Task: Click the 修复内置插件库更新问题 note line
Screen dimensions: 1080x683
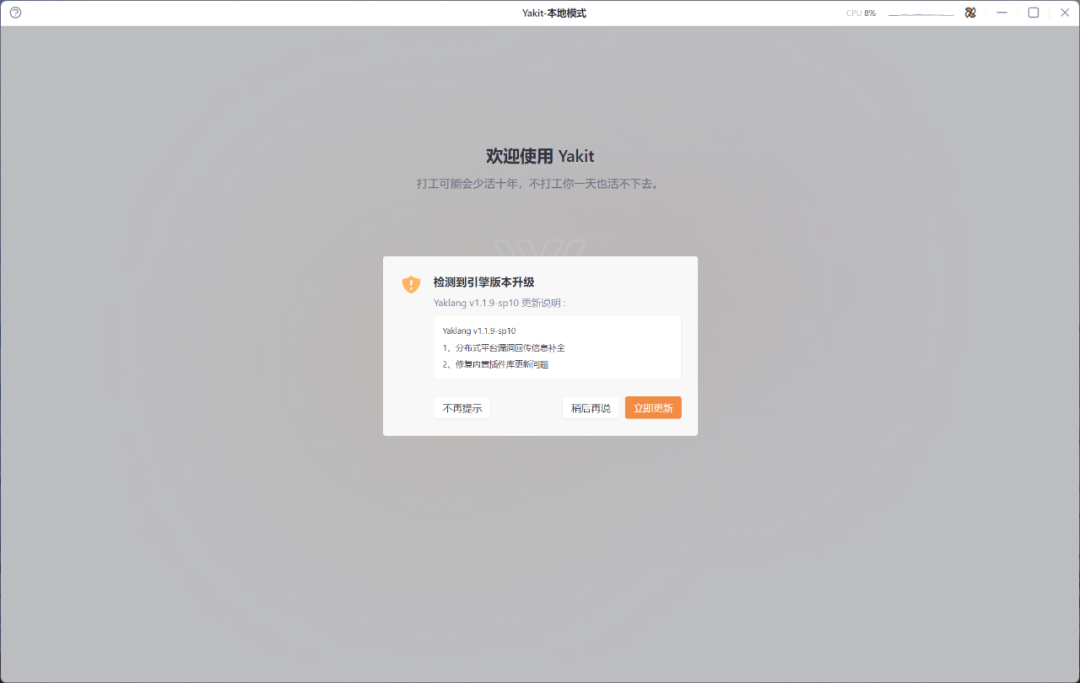Action: pos(495,364)
